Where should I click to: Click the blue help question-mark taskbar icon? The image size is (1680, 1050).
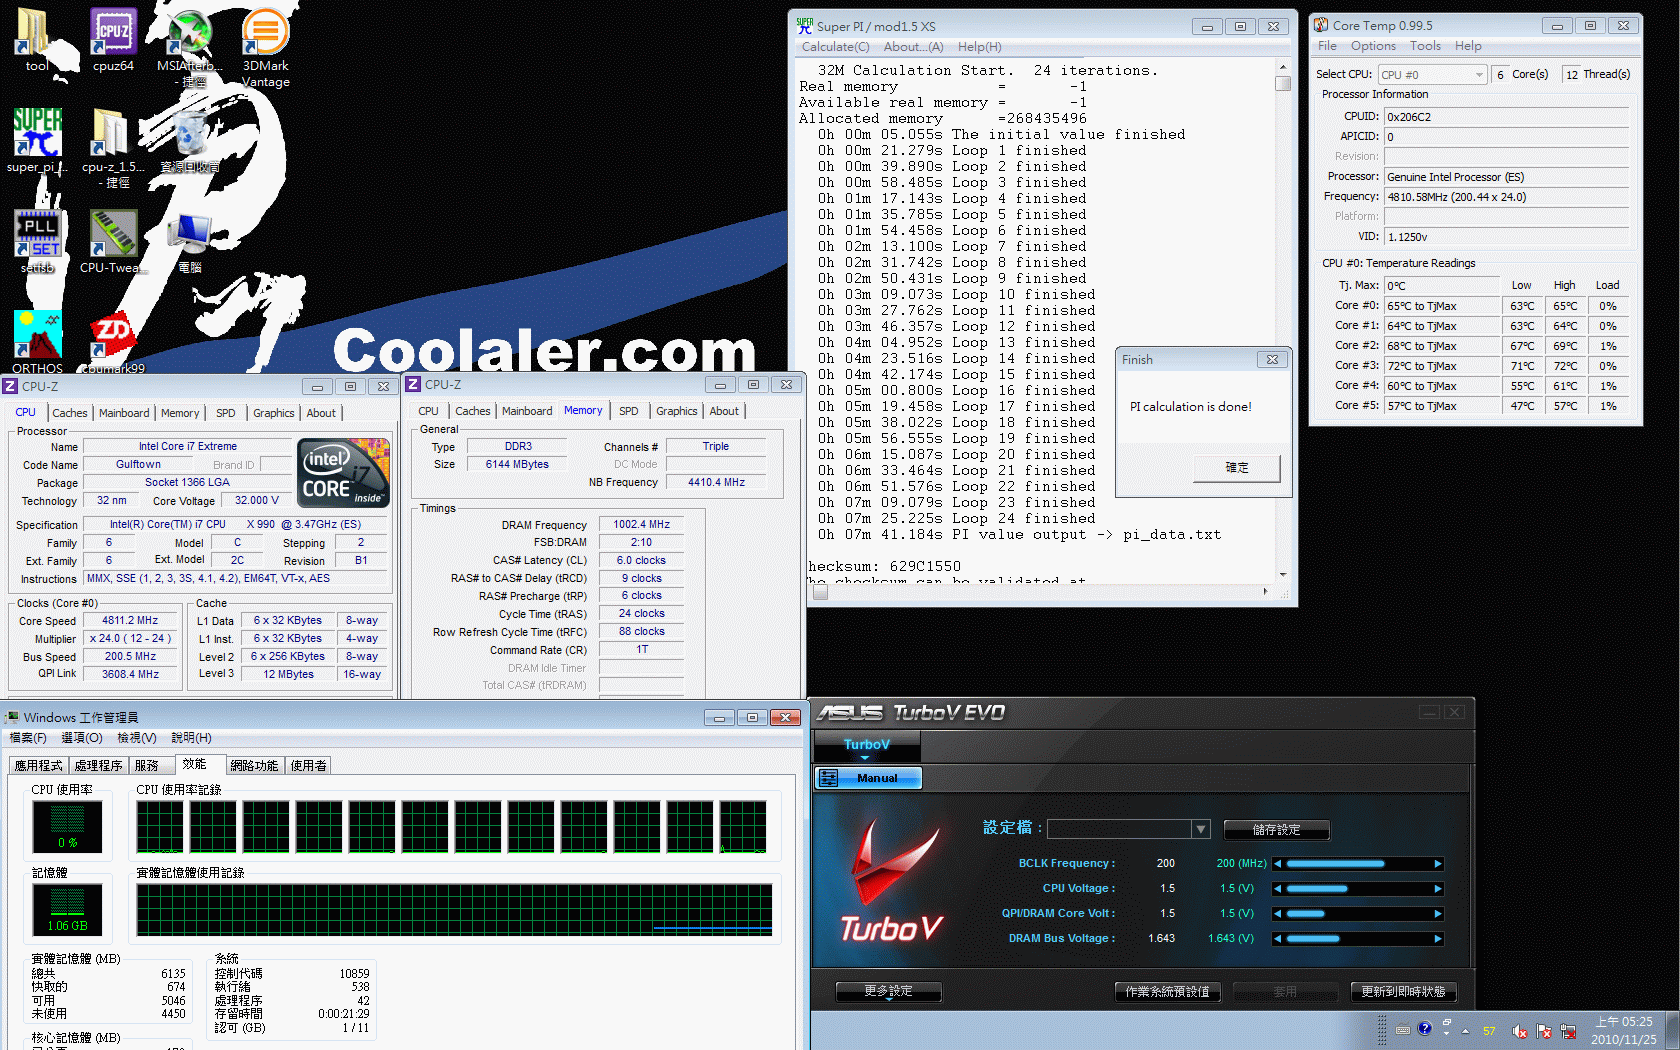(x=1425, y=1029)
